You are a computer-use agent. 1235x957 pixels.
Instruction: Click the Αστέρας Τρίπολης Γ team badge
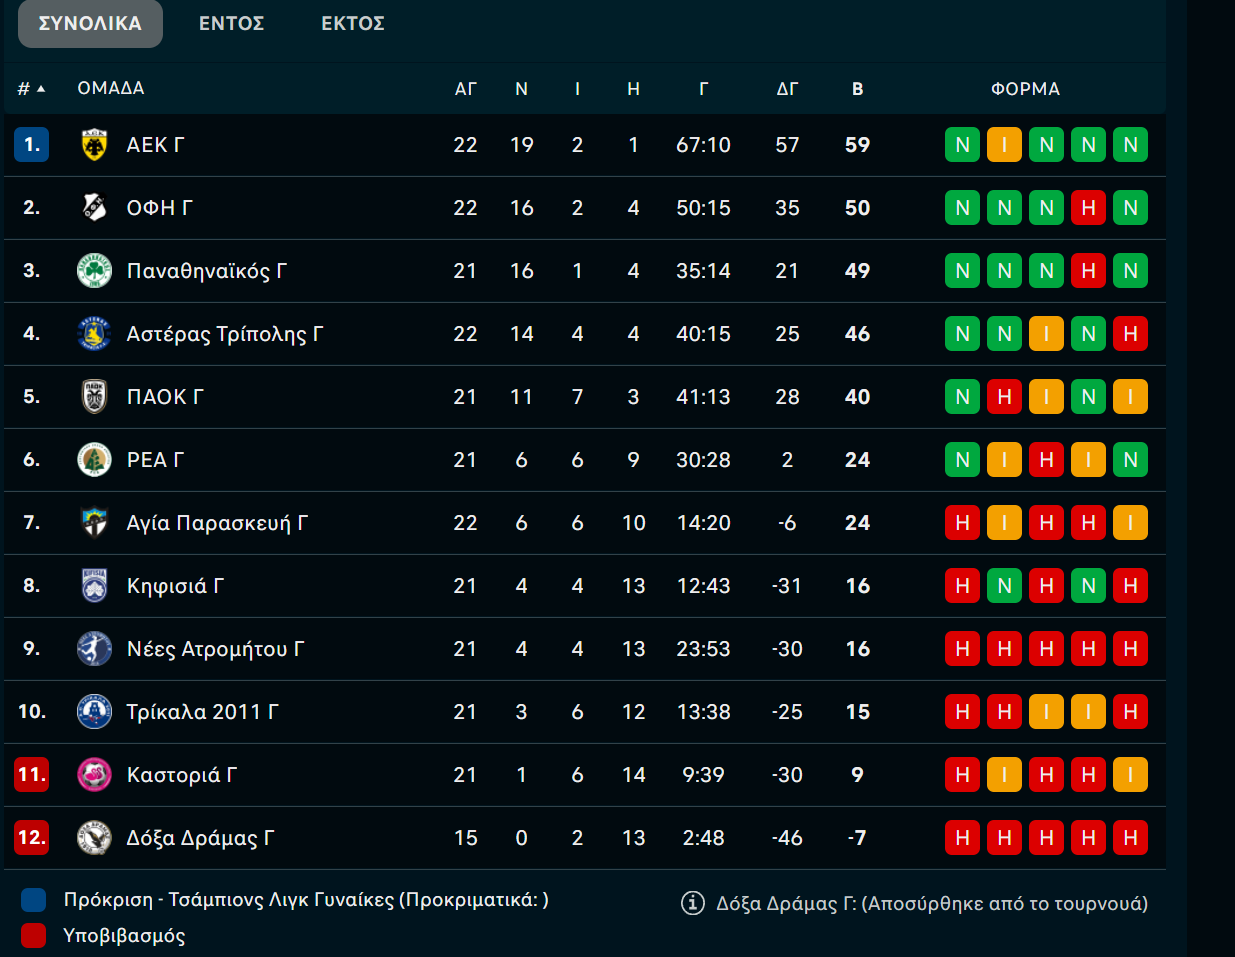[x=94, y=334]
